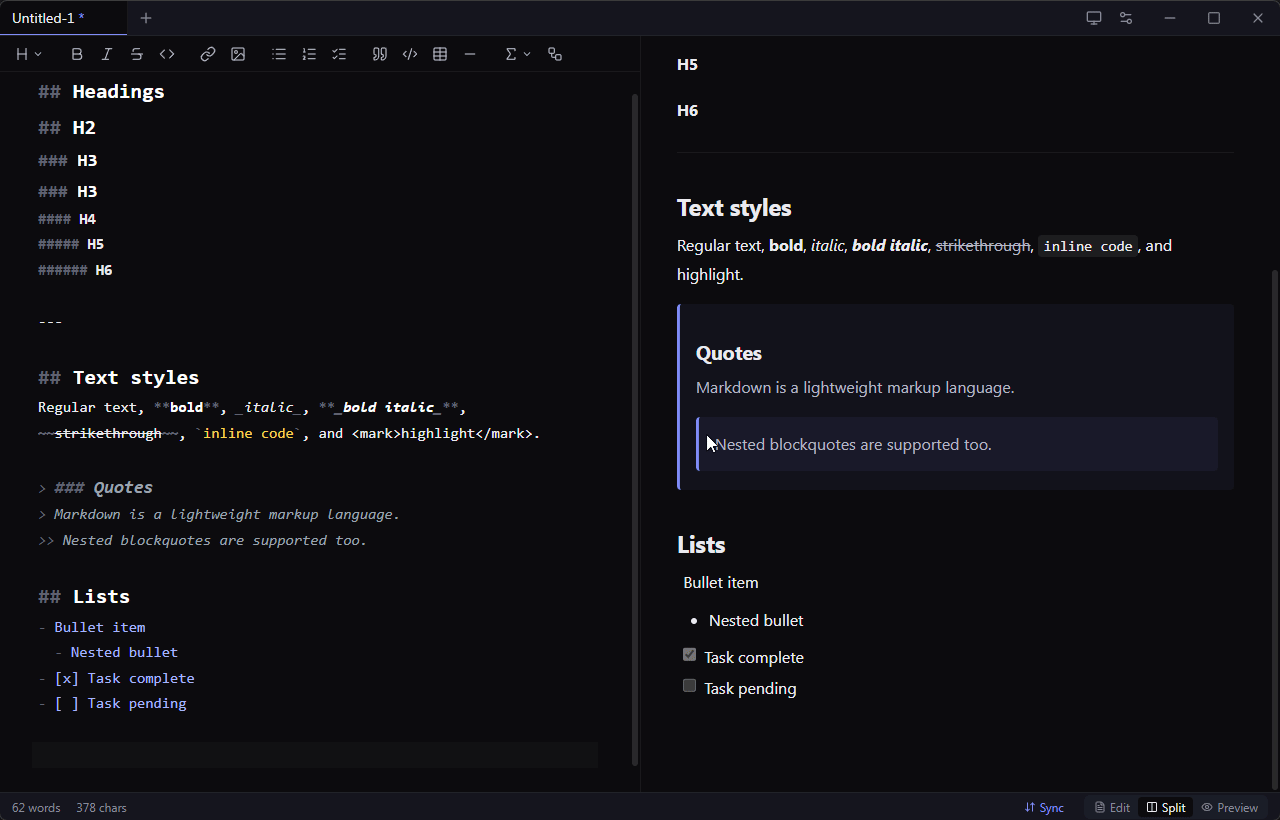Screen dimensions: 1280x820
Task: Create a bulleted list from the toolbar
Action: (x=279, y=54)
